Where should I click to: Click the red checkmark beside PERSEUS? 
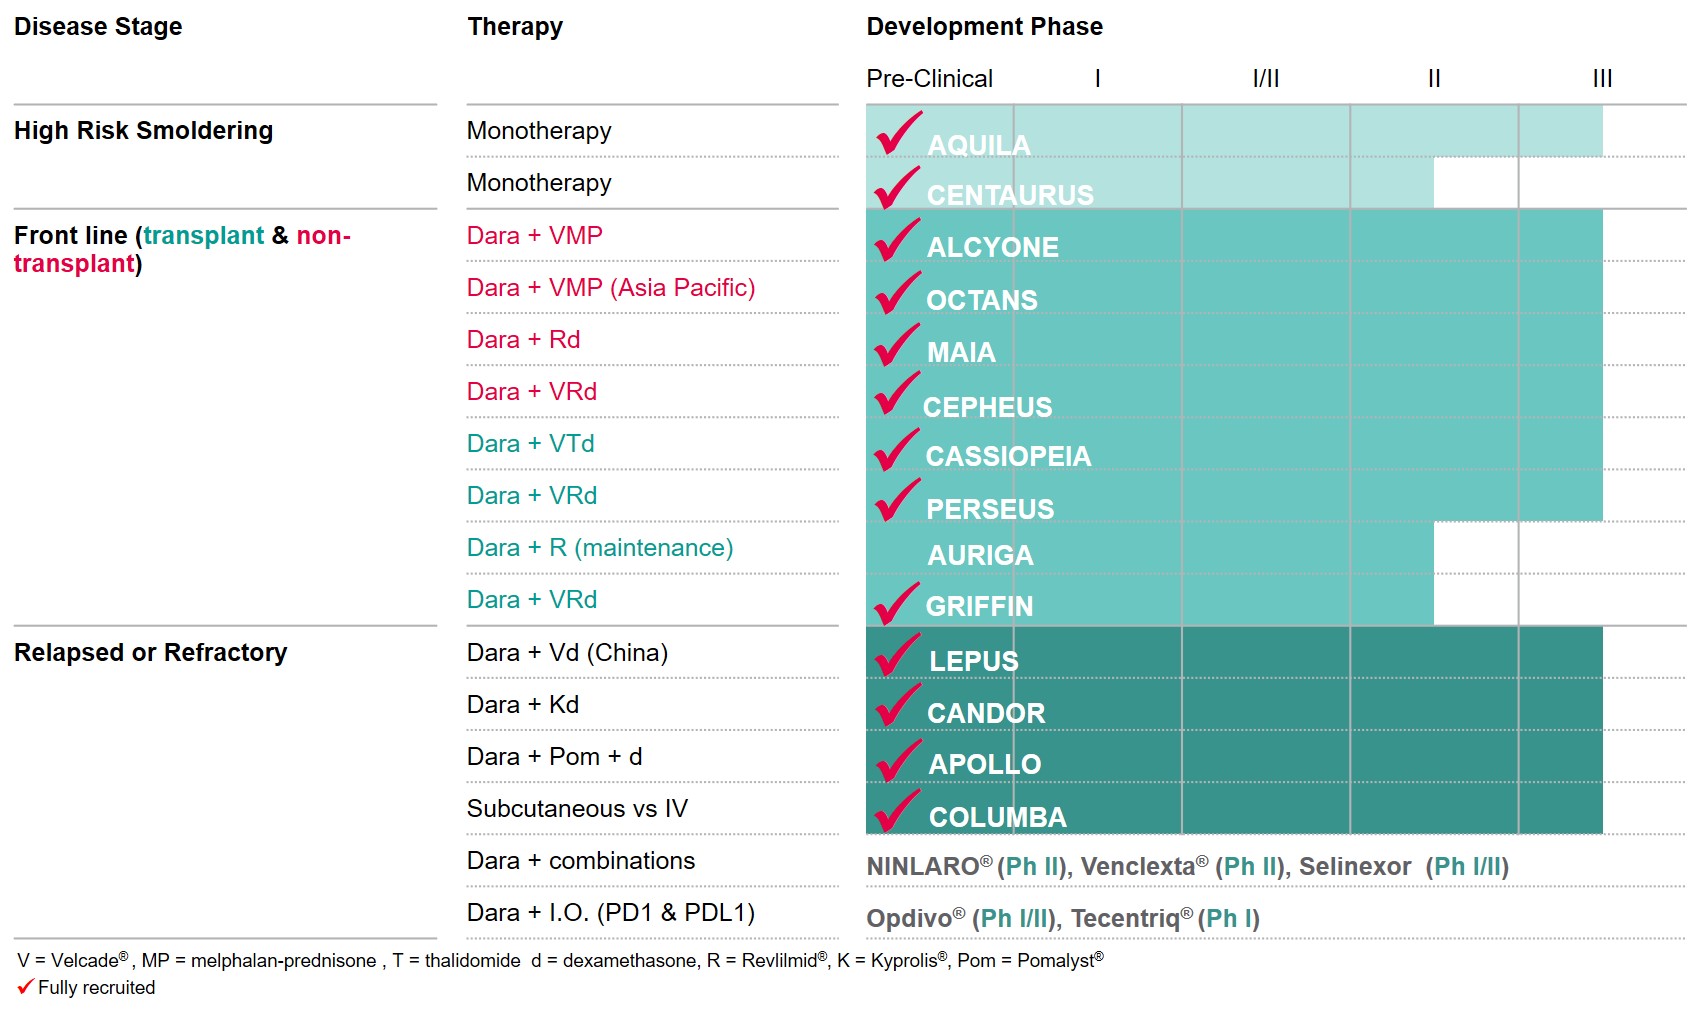point(896,501)
